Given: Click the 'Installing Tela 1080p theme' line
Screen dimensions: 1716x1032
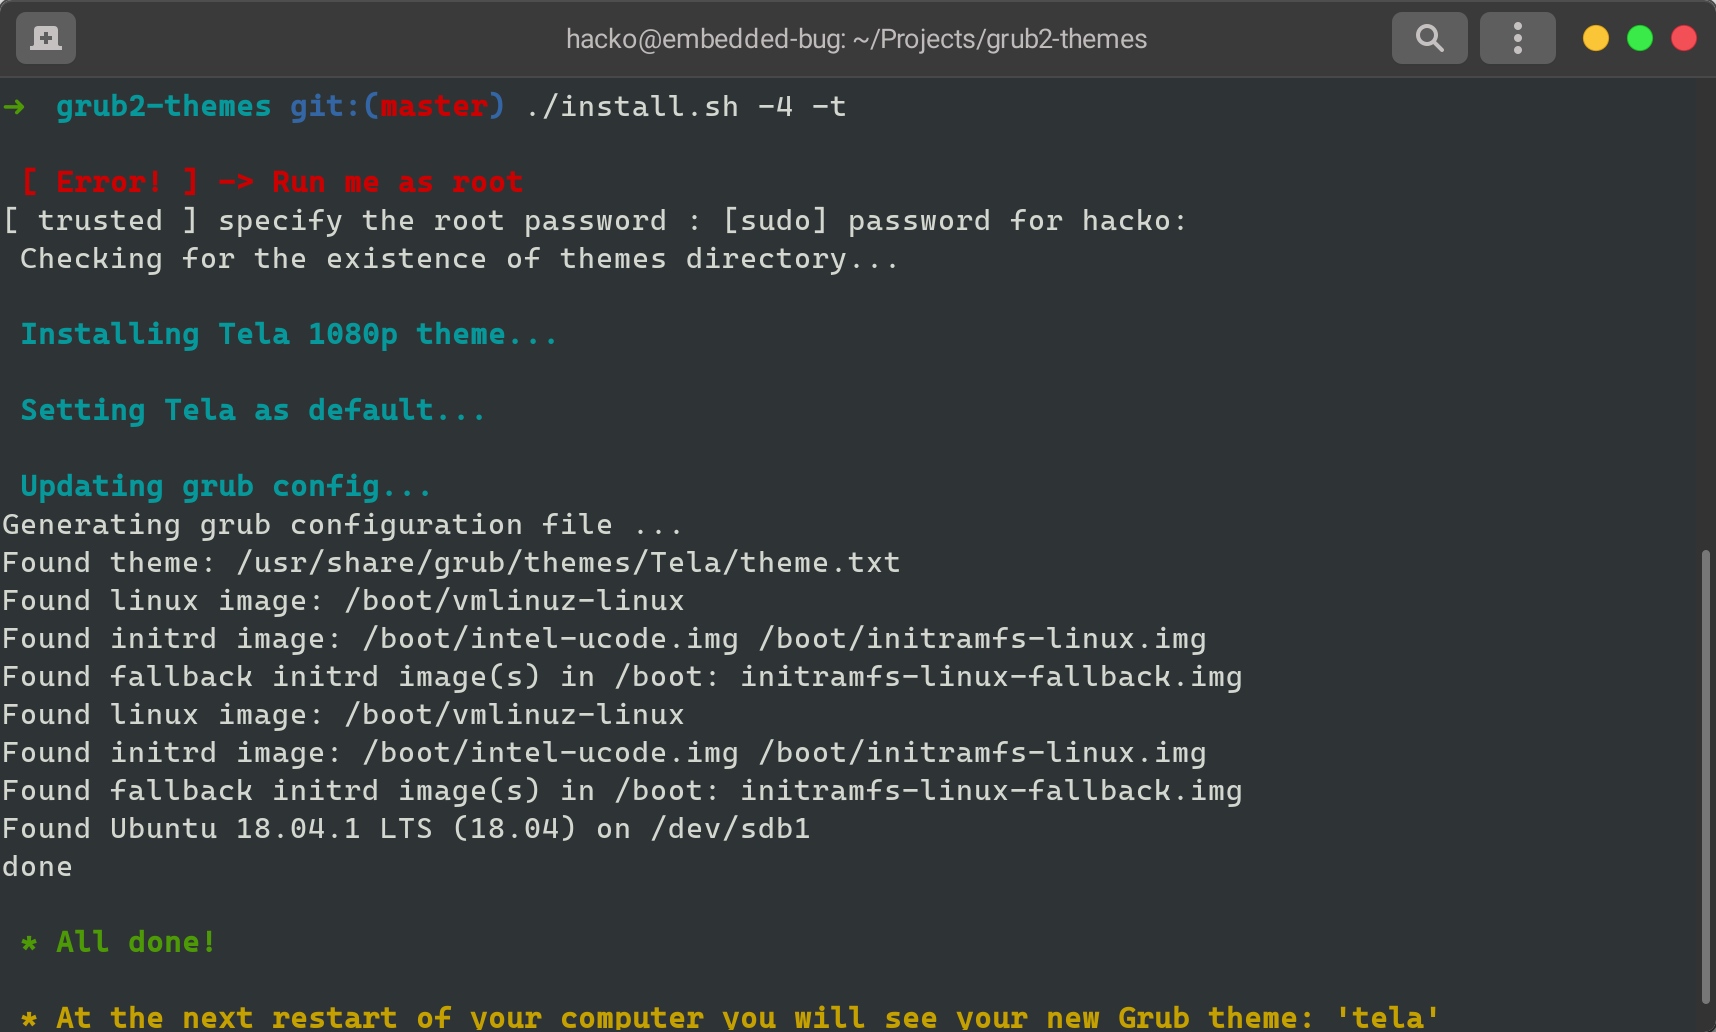Looking at the screenshot, I should 289,334.
